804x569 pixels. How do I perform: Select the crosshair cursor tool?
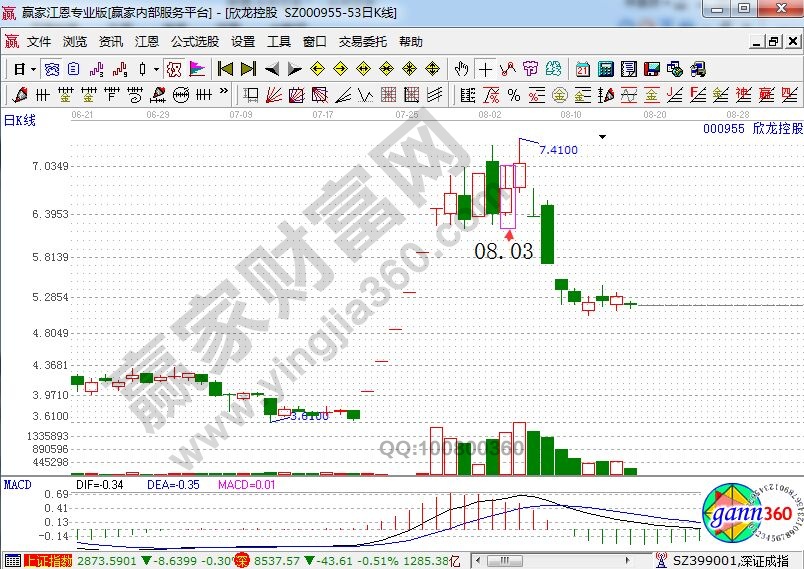point(485,69)
